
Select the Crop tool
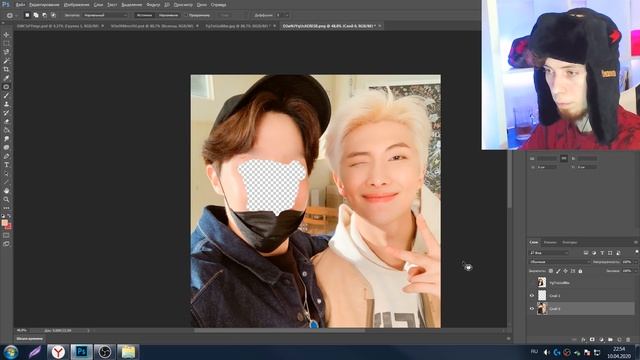6,69
